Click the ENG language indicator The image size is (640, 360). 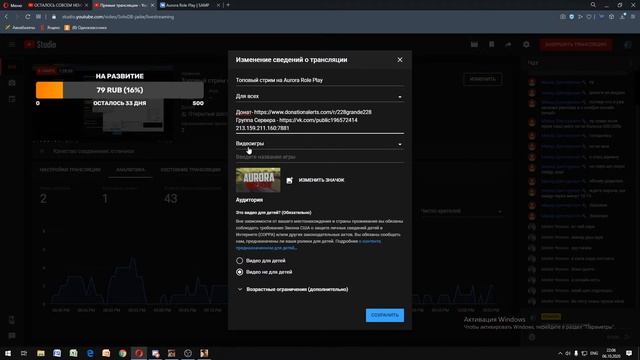594,353
